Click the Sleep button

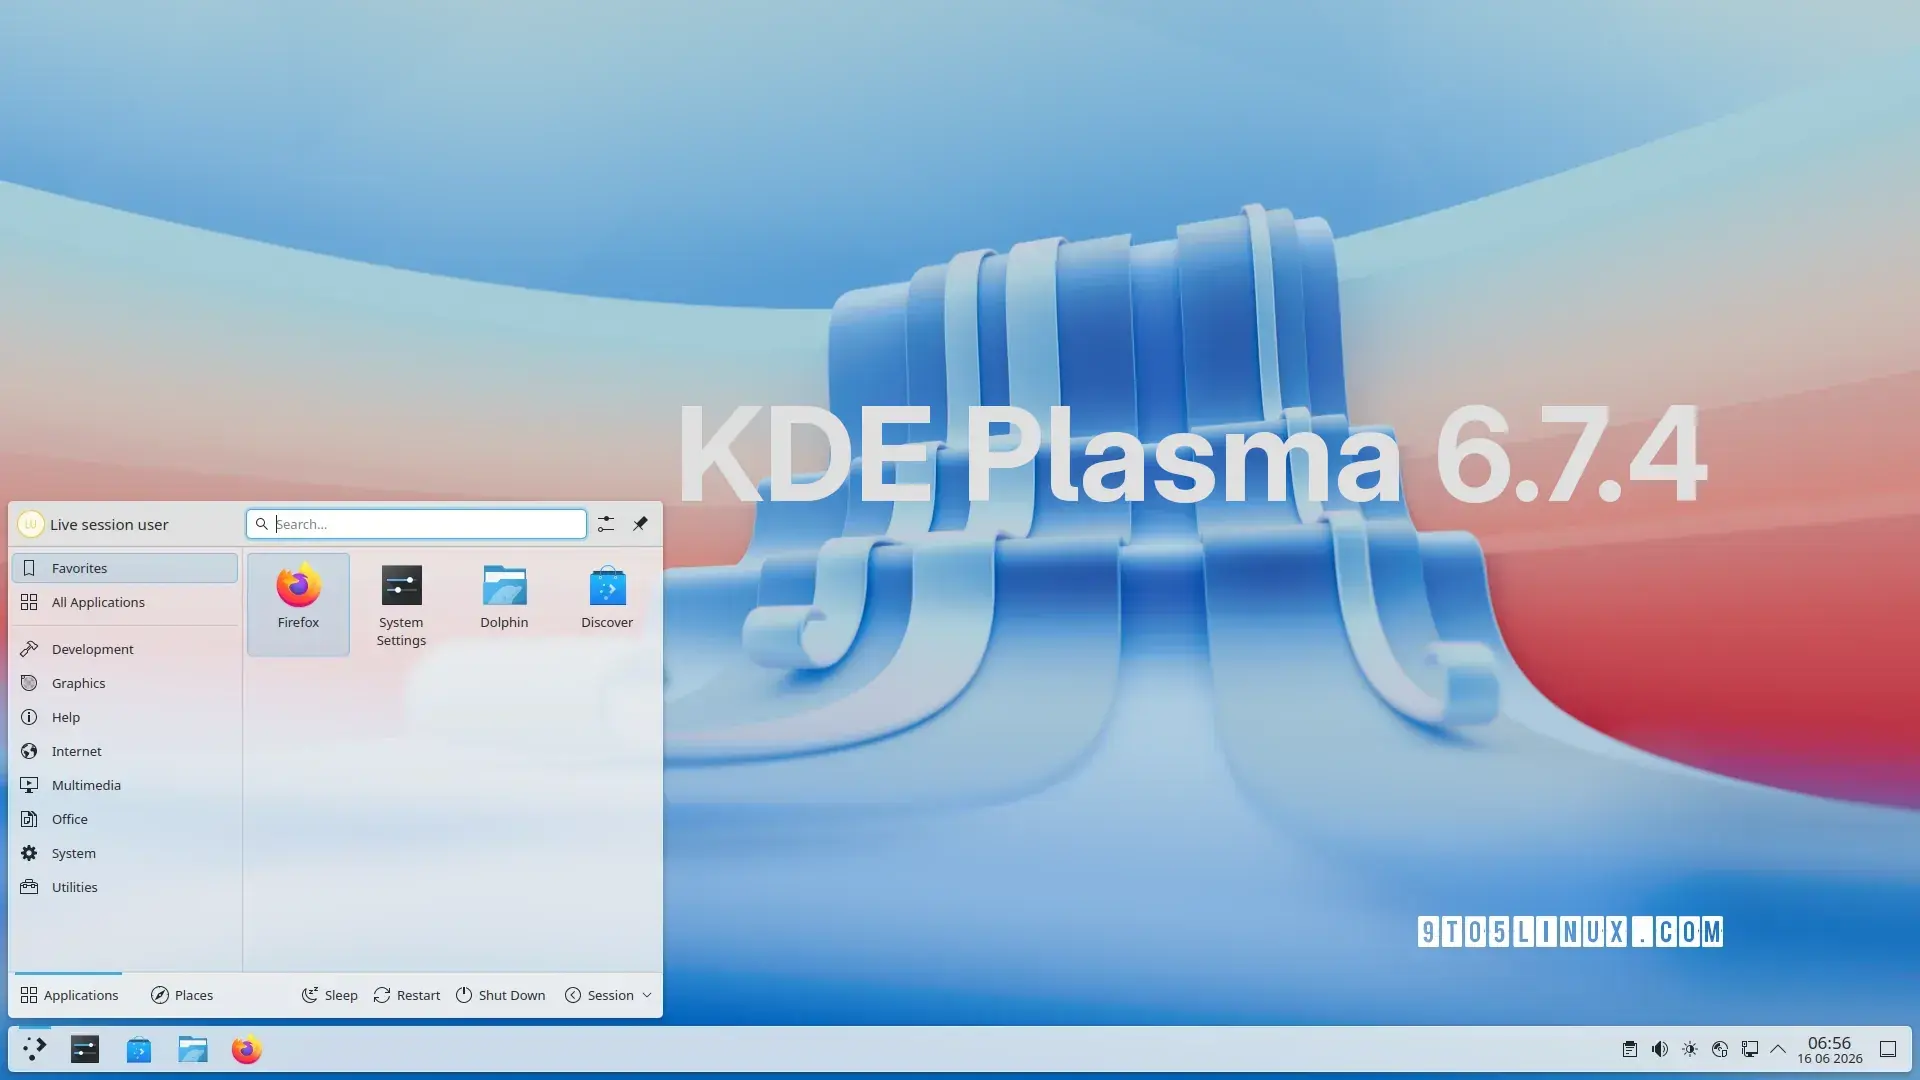(330, 995)
